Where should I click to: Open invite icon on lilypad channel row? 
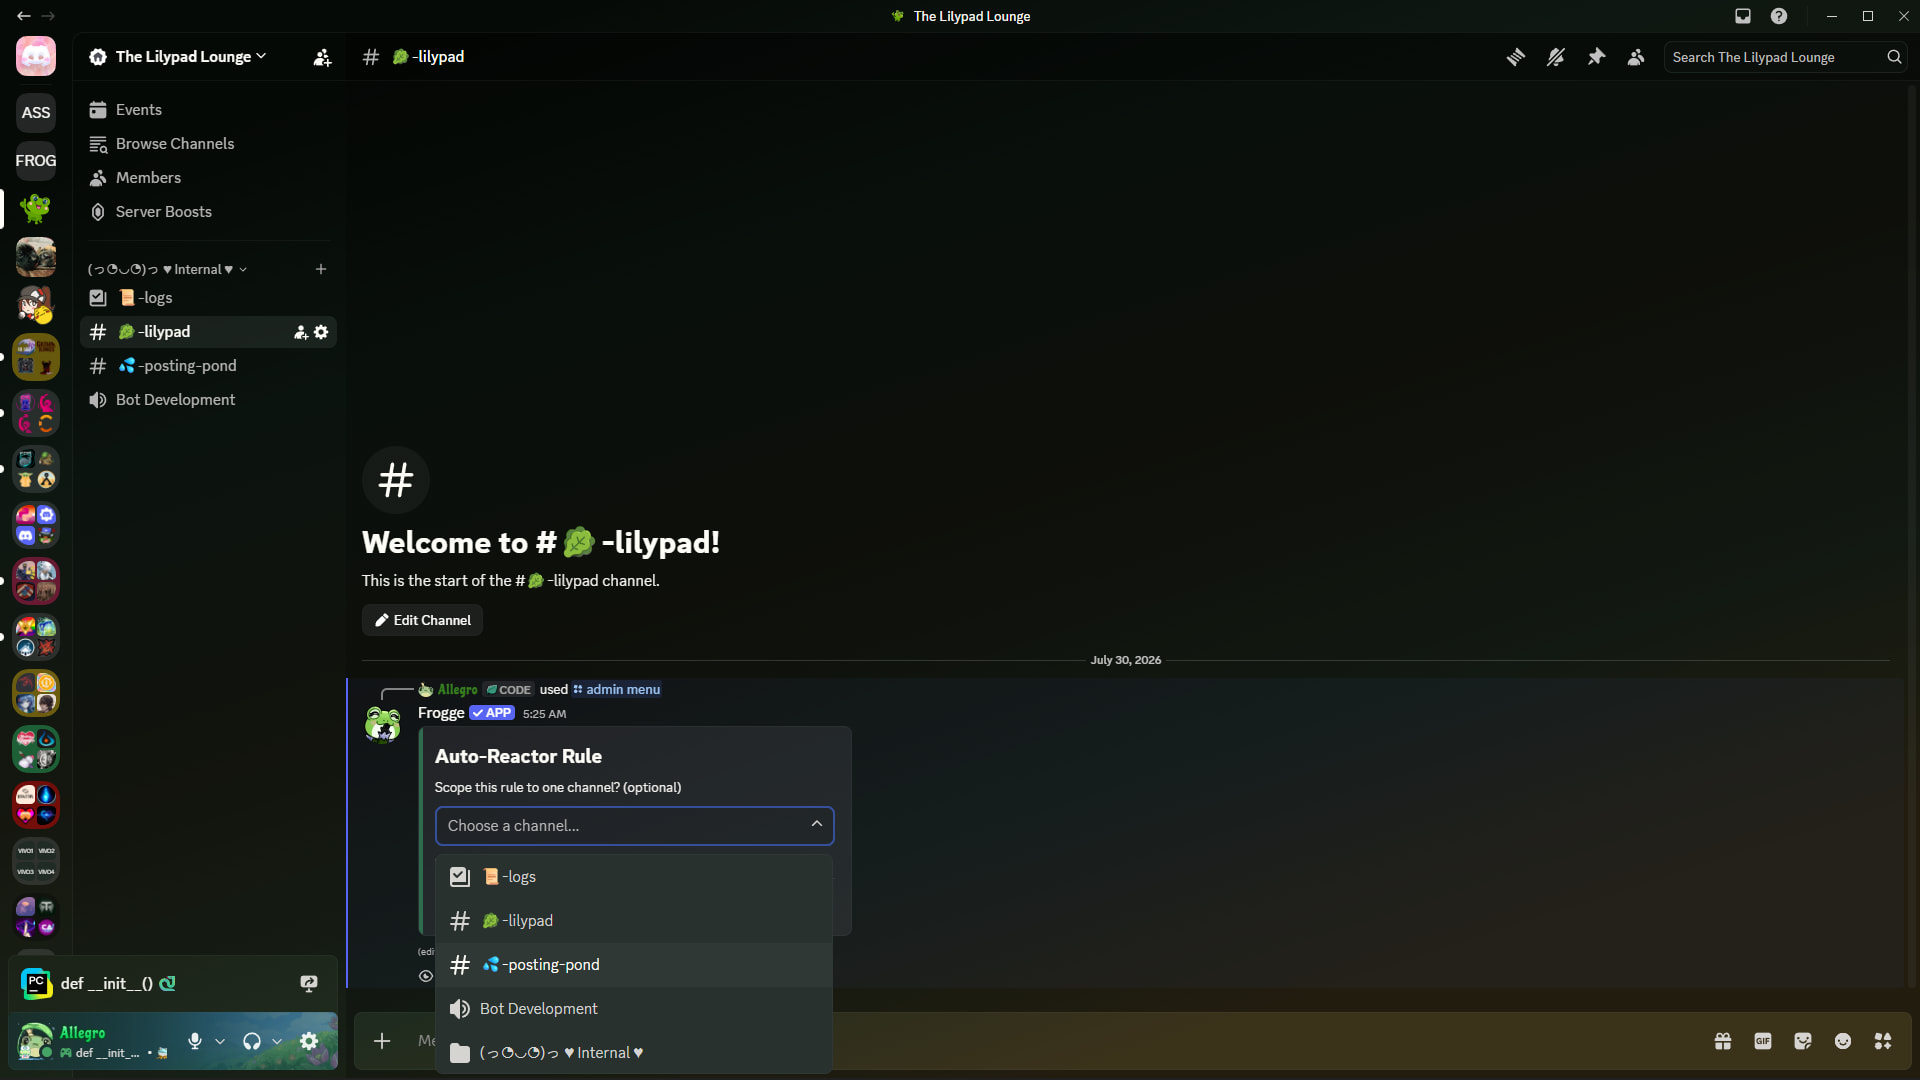point(300,332)
